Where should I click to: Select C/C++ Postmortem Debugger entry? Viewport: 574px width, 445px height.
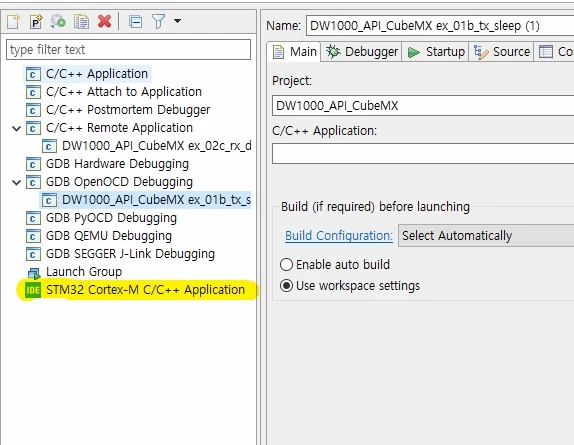[x=128, y=110]
